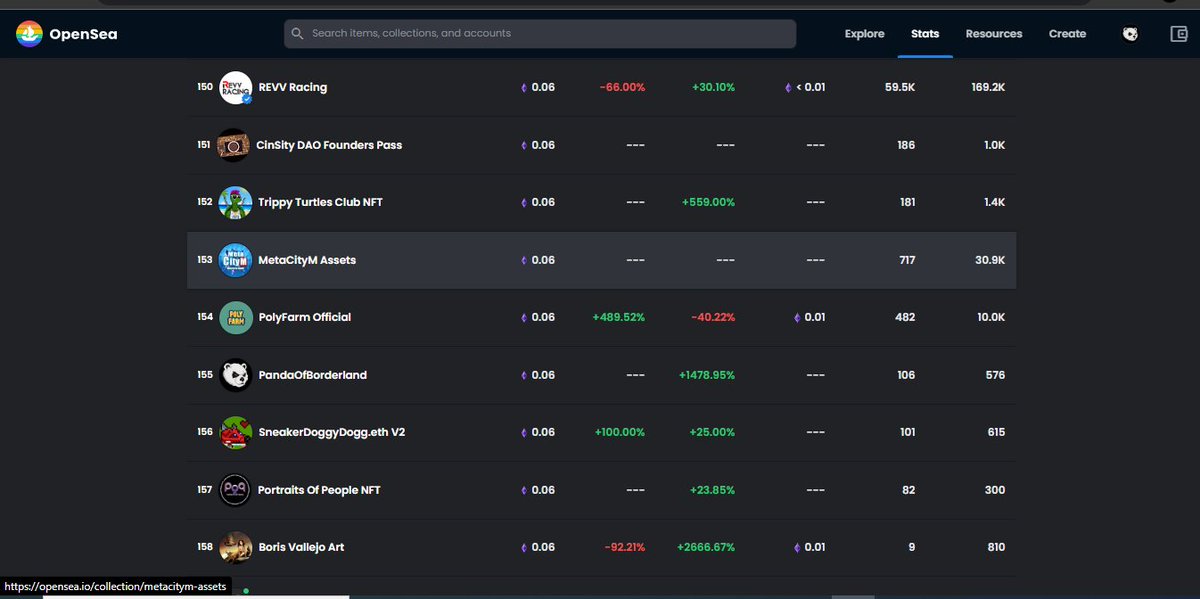Click the +25.00% value for SneakerDoggyDogg.eth V2

coord(713,433)
